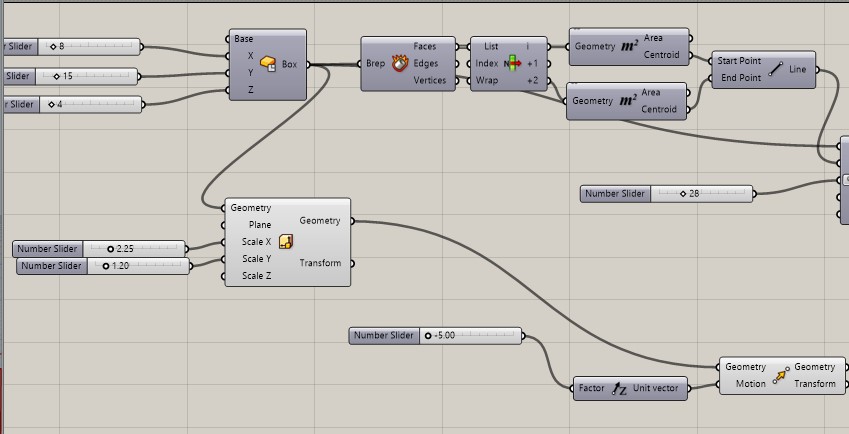The image size is (849, 434).
Task: Click the +1 output of List Item
Action: (533, 63)
